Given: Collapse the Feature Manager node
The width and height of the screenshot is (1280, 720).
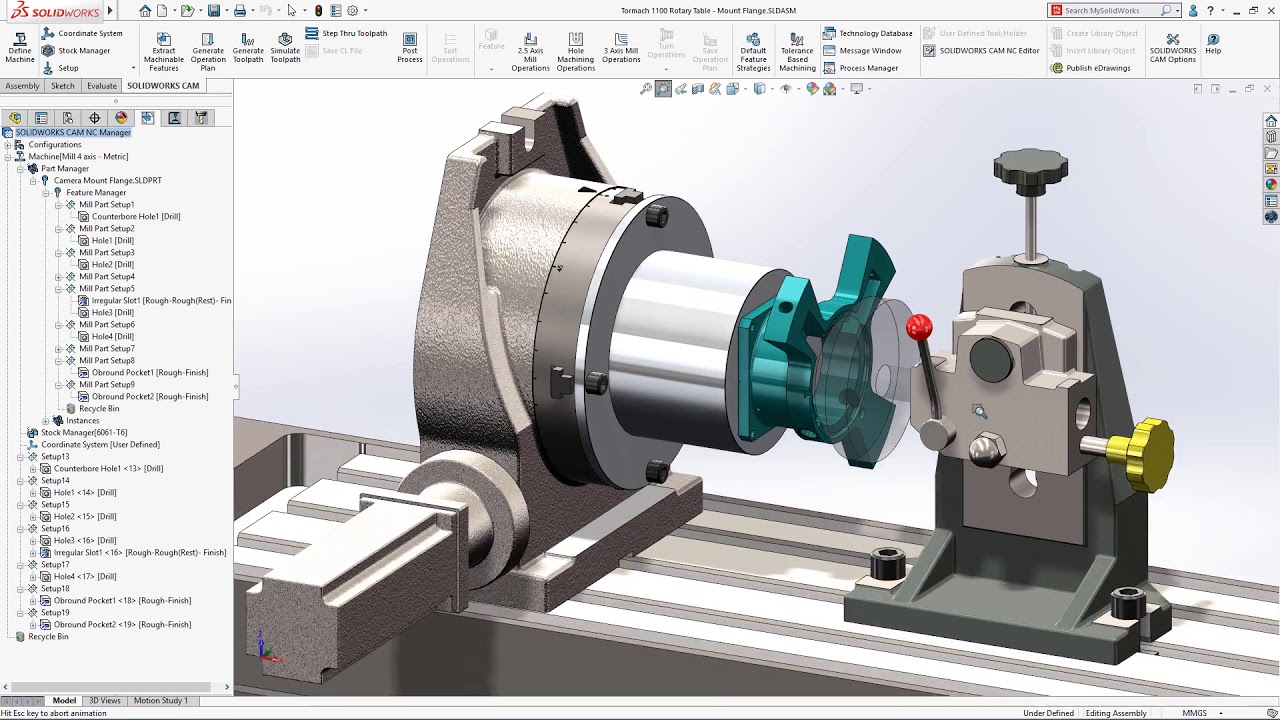Looking at the screenshot, I should click(x=46, y=192).
